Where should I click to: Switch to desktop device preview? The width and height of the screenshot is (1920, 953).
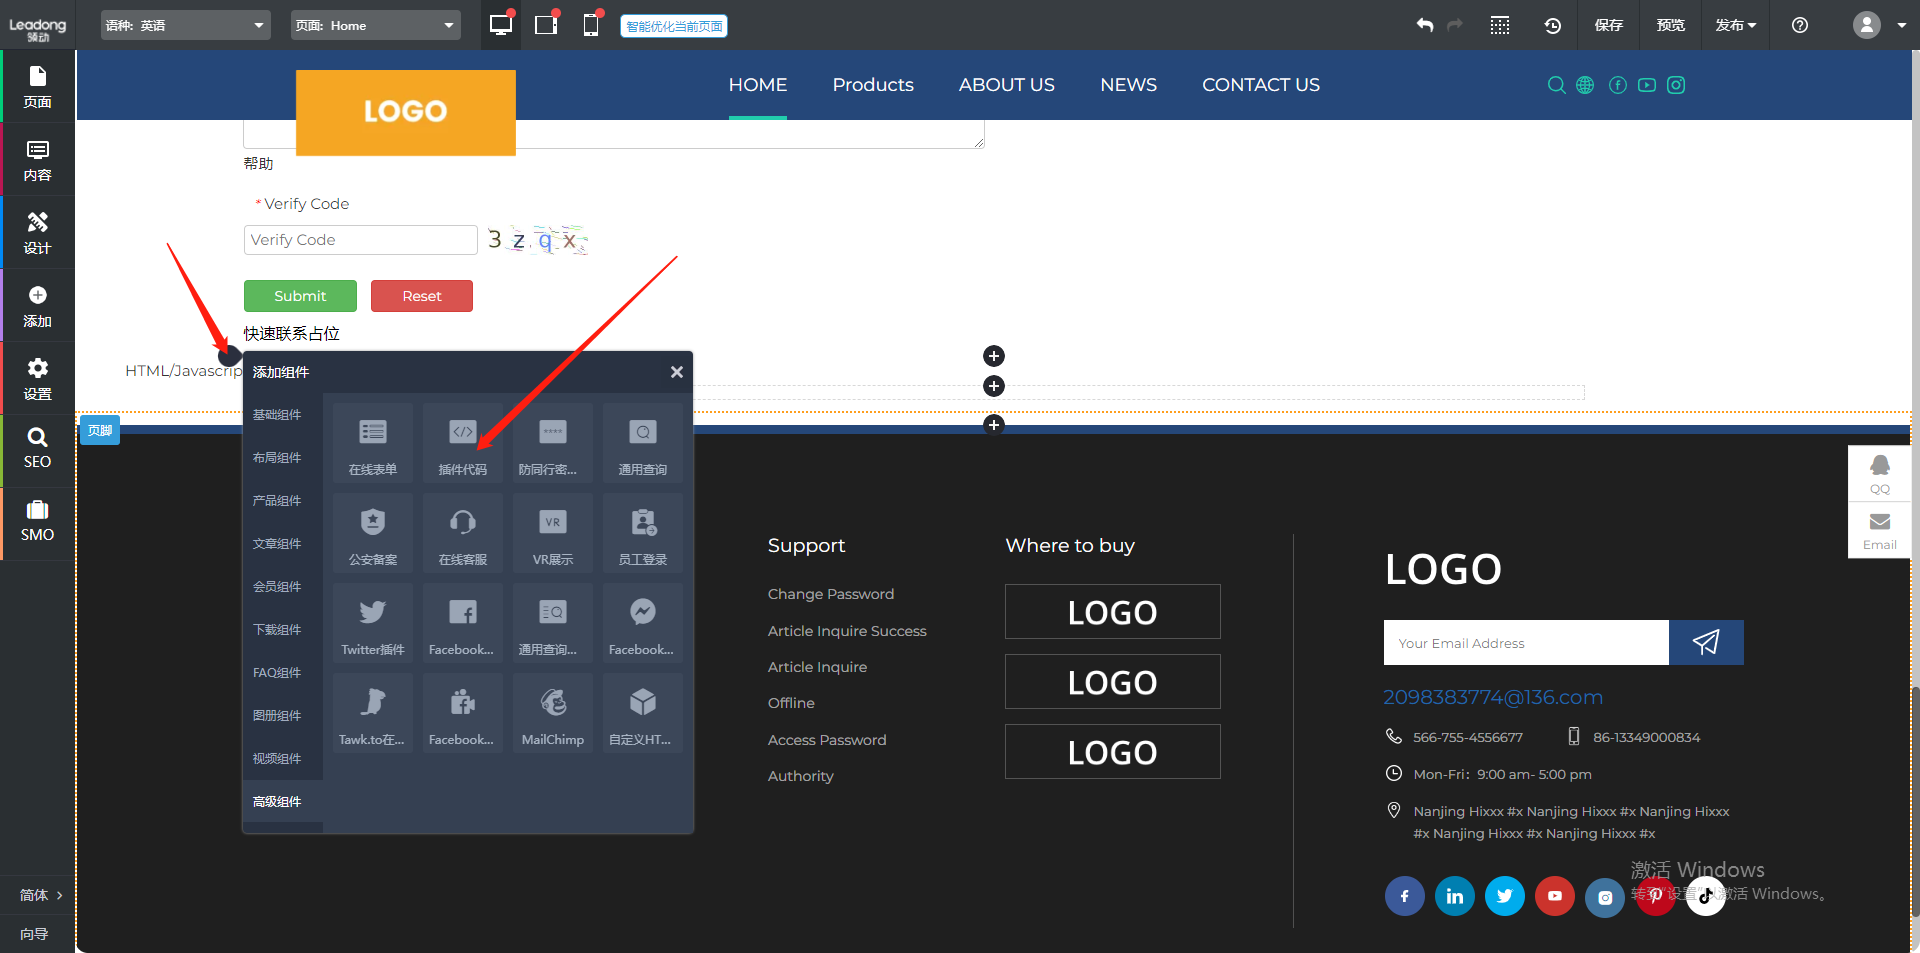(x=500, y=25)
